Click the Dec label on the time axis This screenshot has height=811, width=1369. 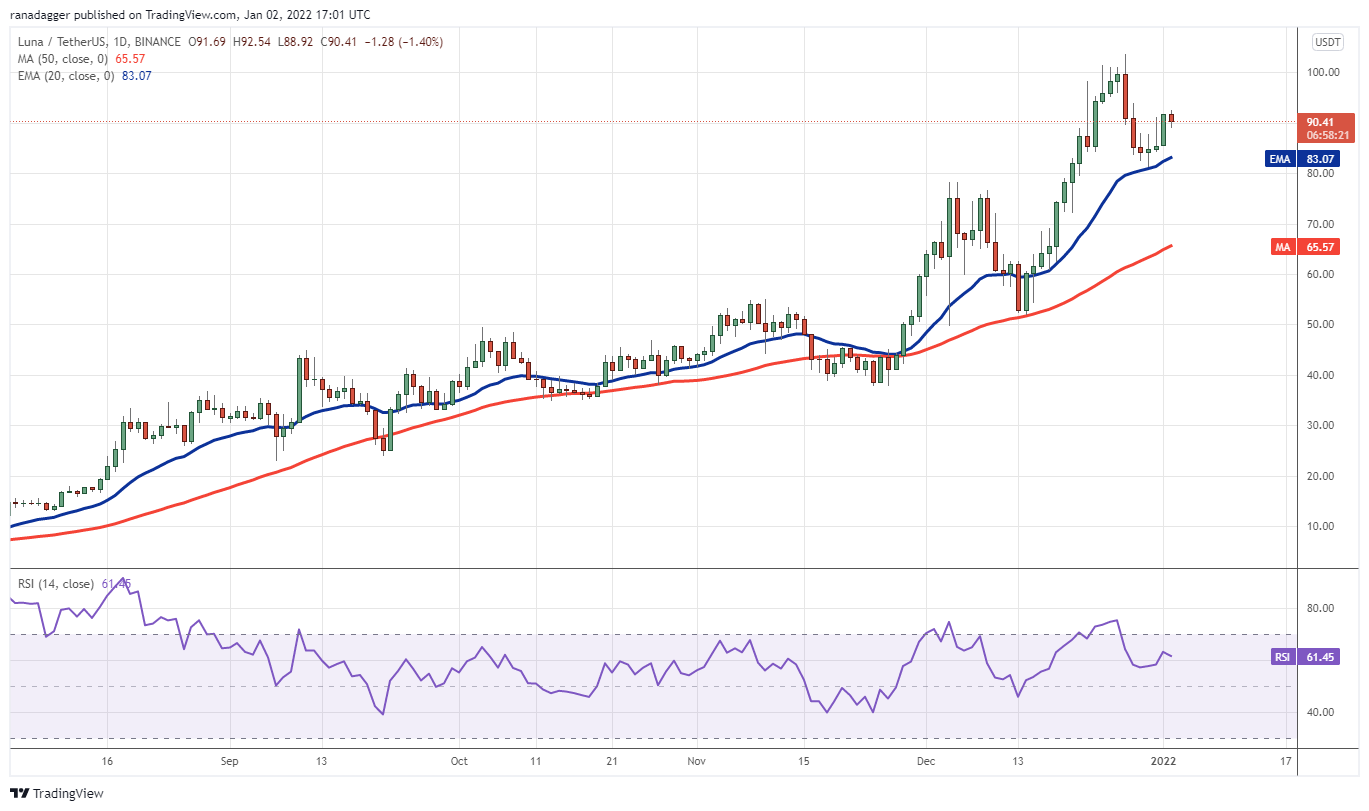tap(925, 761)
